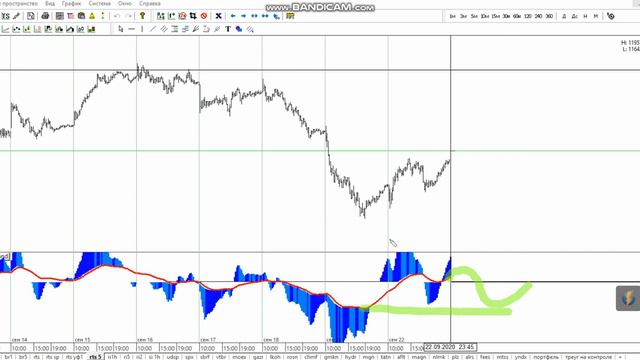This screenshot has height=360, width=640.
Task: Select the blue shapes ellipse tool
Action: pyautogui.click(x=239, y=29)
